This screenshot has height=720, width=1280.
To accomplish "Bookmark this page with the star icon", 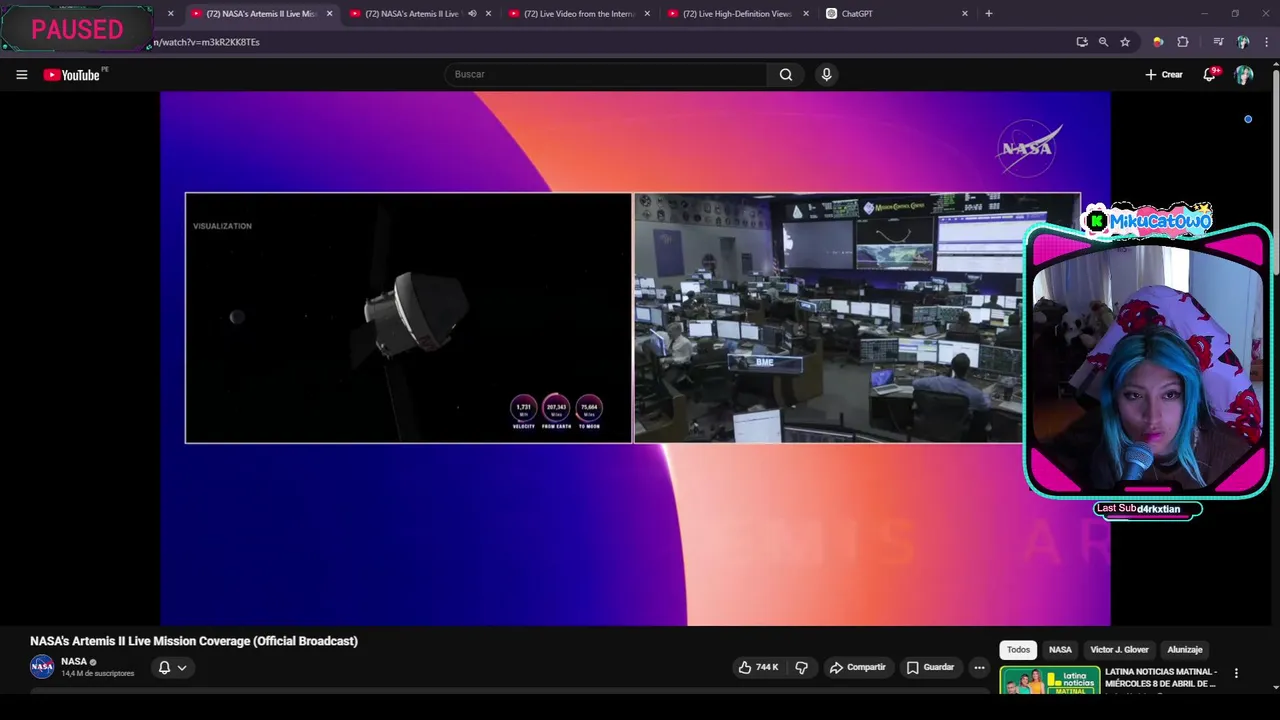I will pos(1125,42).
